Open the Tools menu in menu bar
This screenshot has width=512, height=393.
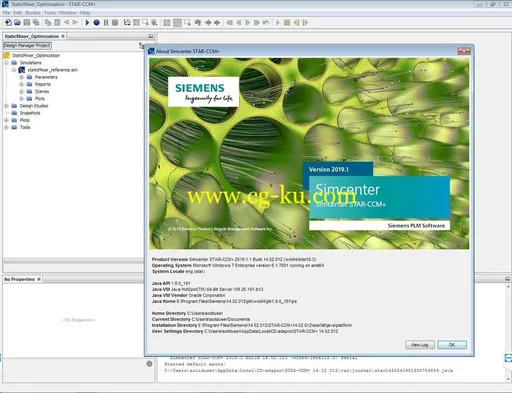pyautogui.click(x=50, y=13)
